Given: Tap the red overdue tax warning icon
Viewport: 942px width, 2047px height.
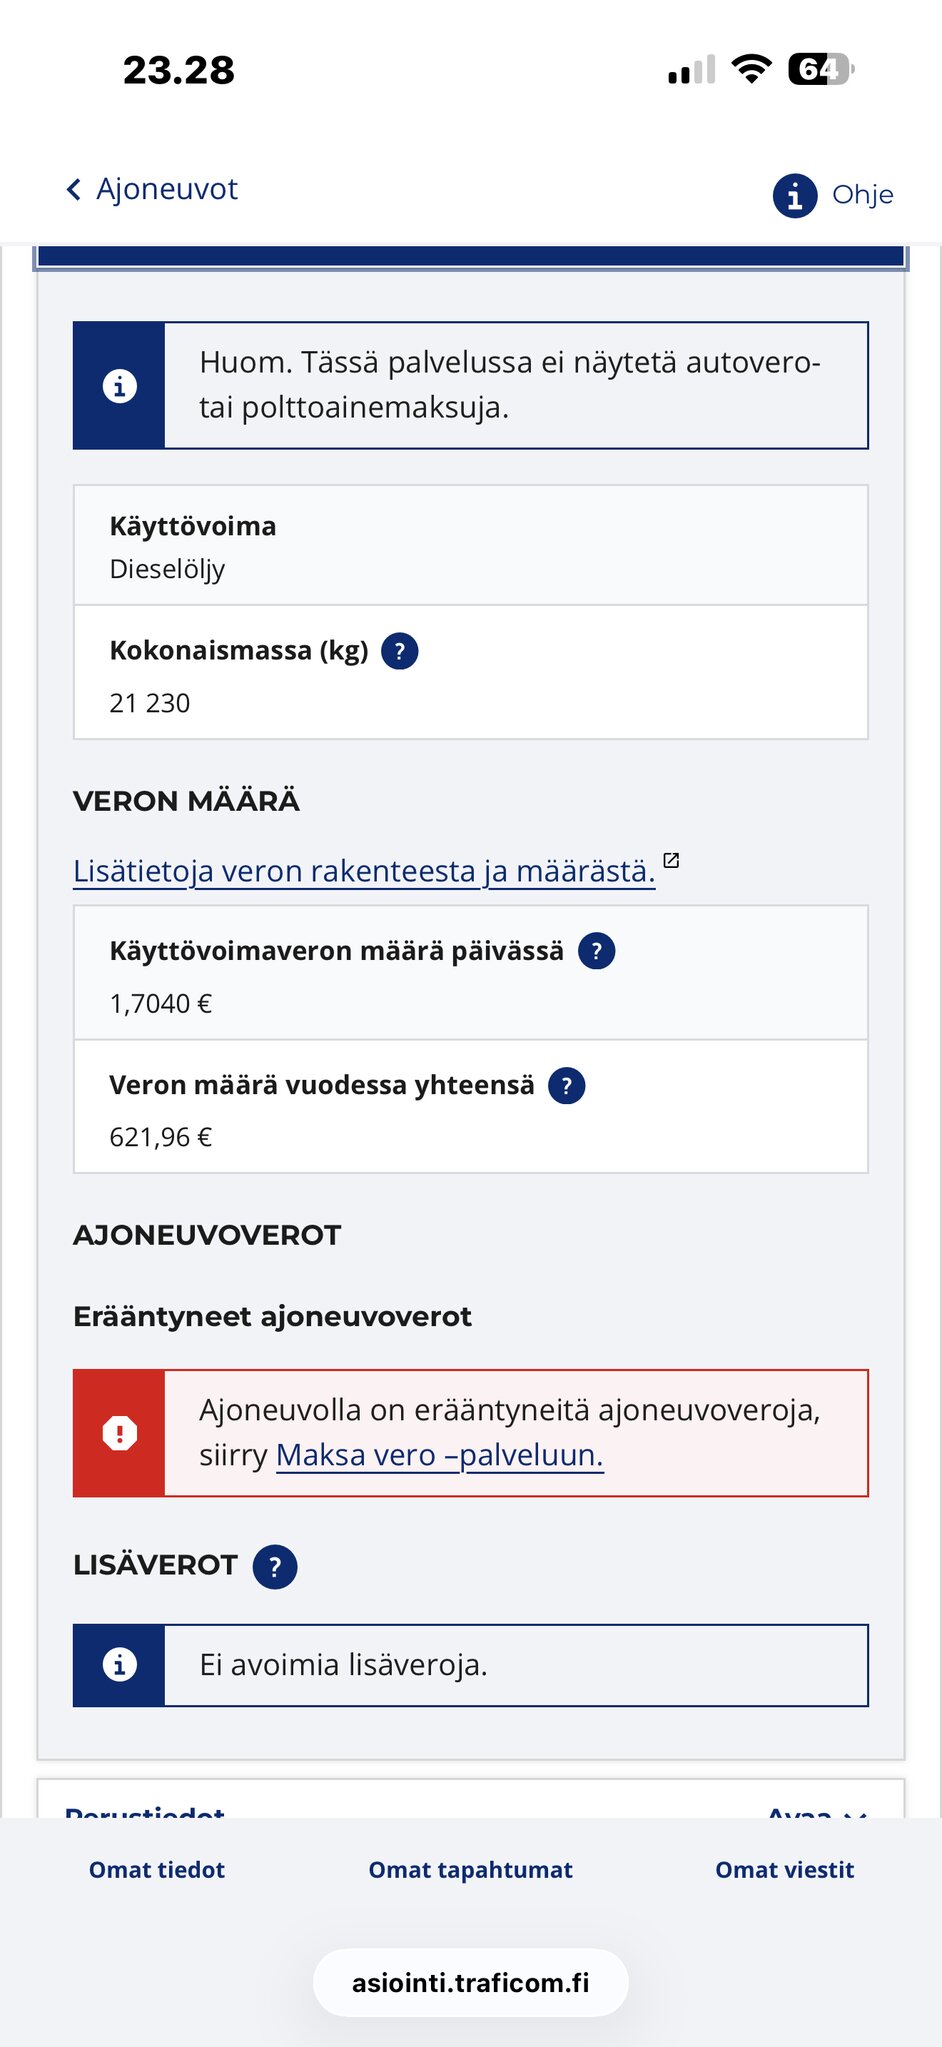Looking at the screenshot, I should pos(120,1433).
